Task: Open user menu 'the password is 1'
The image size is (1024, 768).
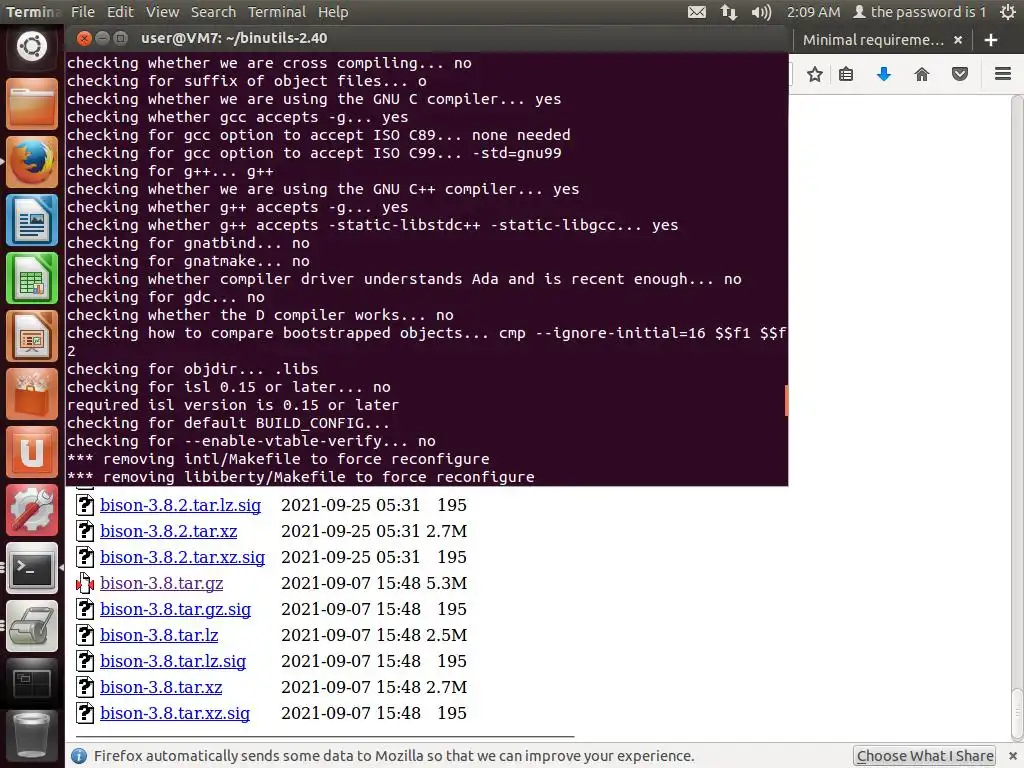Action: (x=920, y=12)
